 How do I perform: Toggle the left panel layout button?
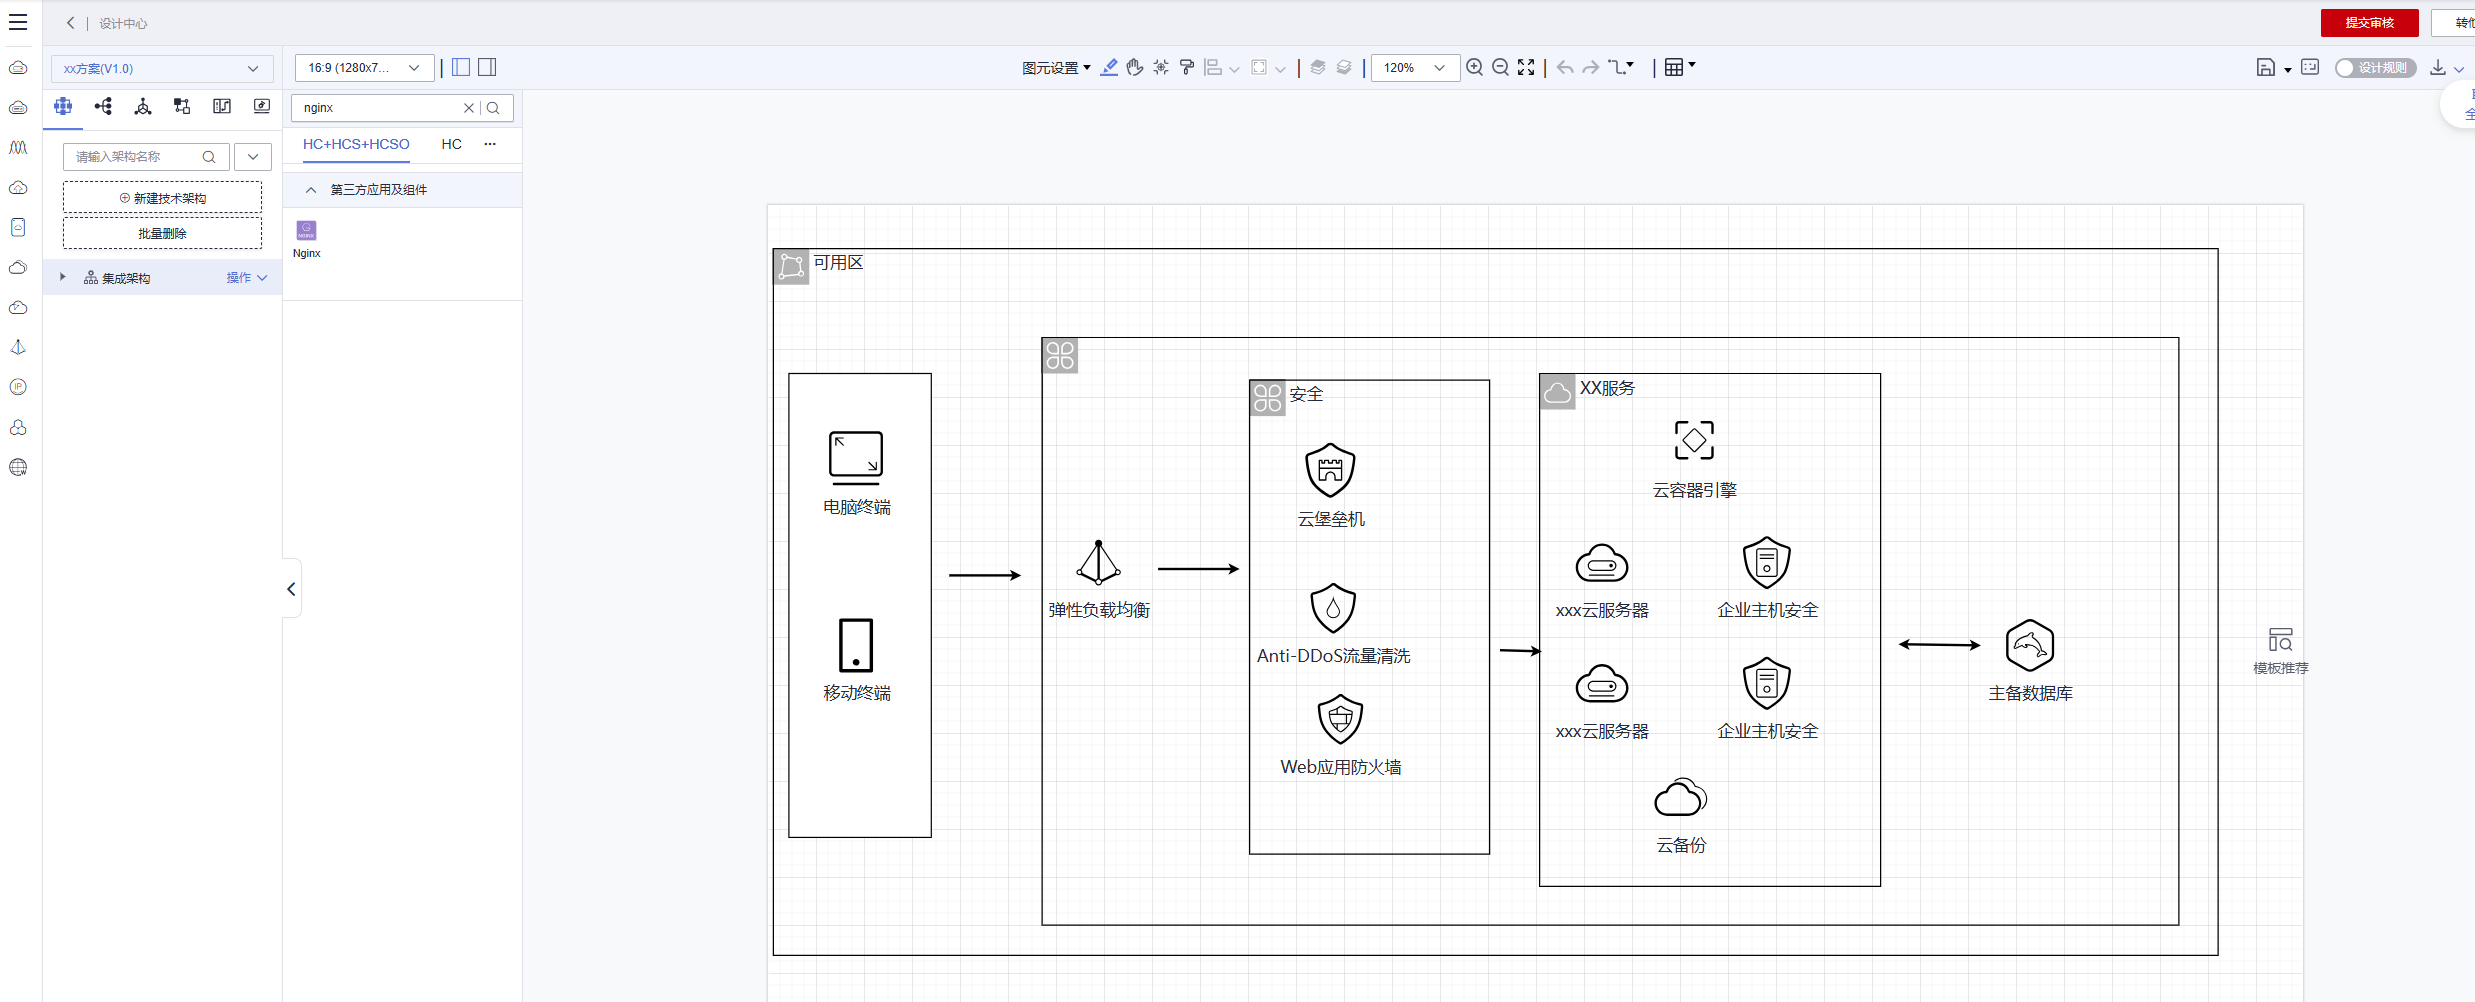point(461,67)
